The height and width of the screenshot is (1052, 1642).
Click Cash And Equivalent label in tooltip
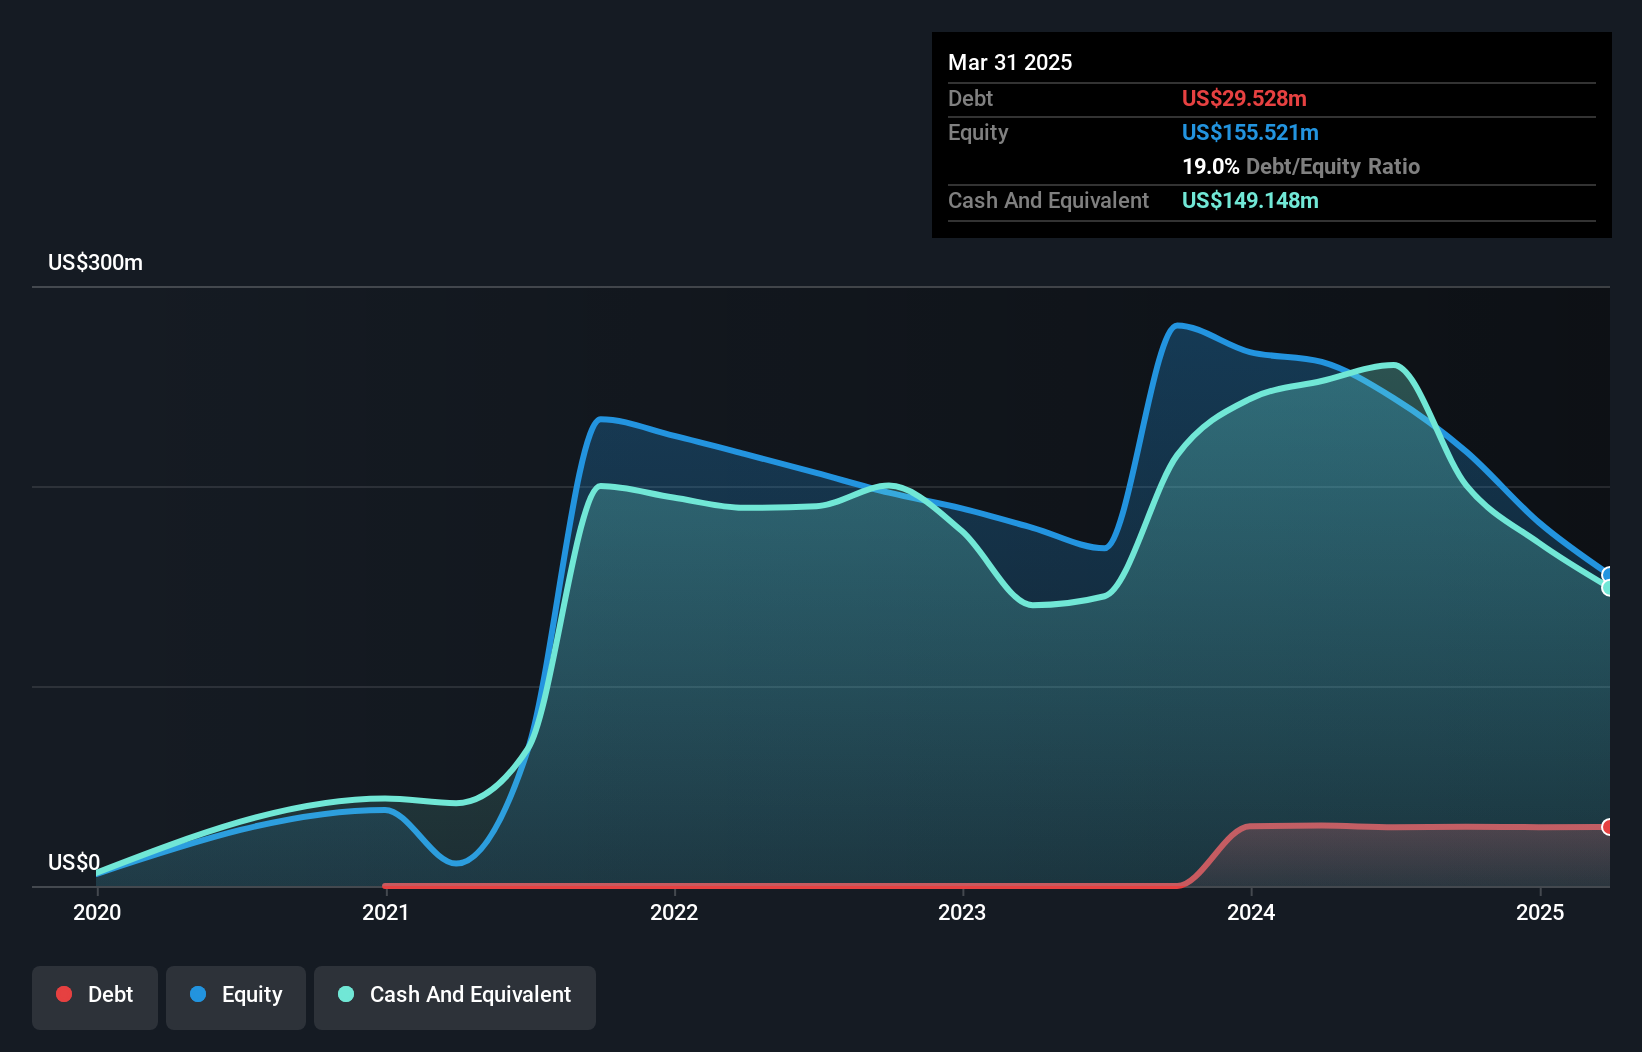[x=1048, y=200]
